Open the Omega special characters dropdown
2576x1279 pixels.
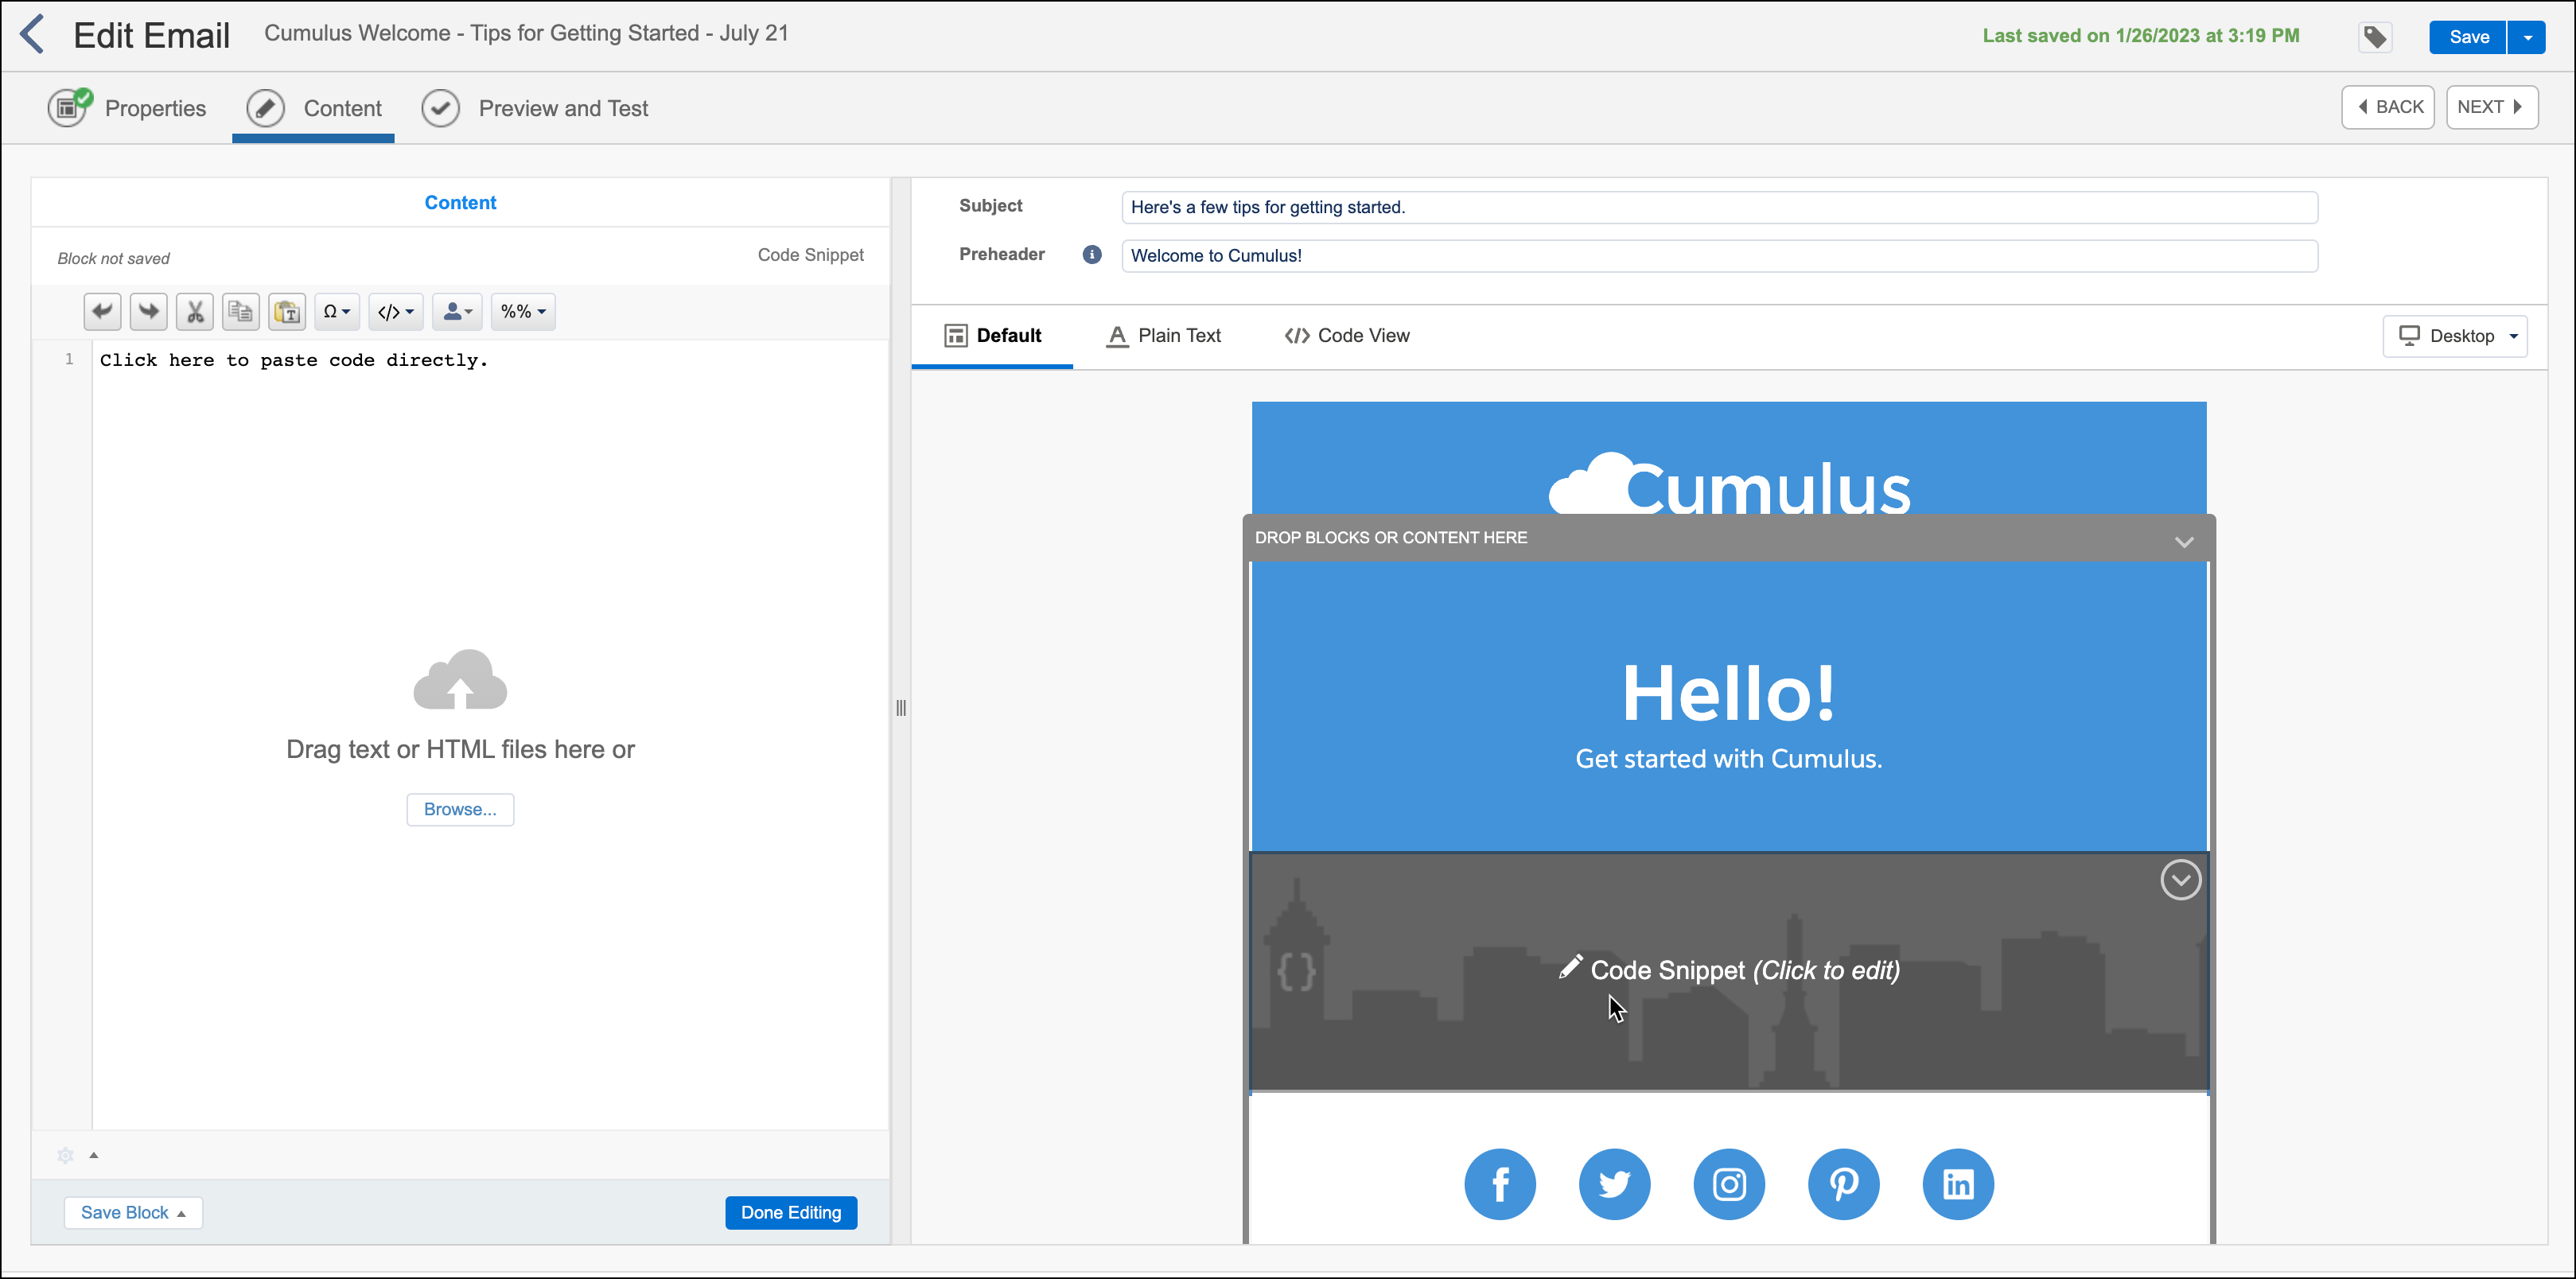click(337, 312)
